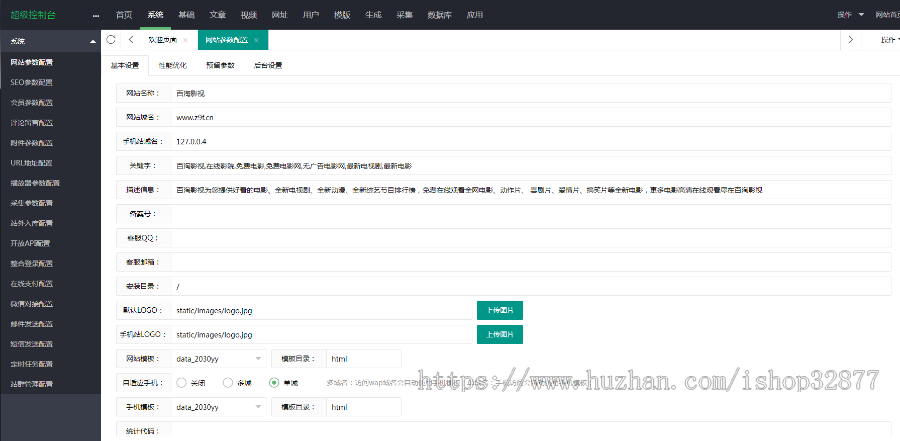This screenshot has height=441, width=900.
Task: Open 在线支付配置 in the sidebar
Action: click(x=32, y=283)
